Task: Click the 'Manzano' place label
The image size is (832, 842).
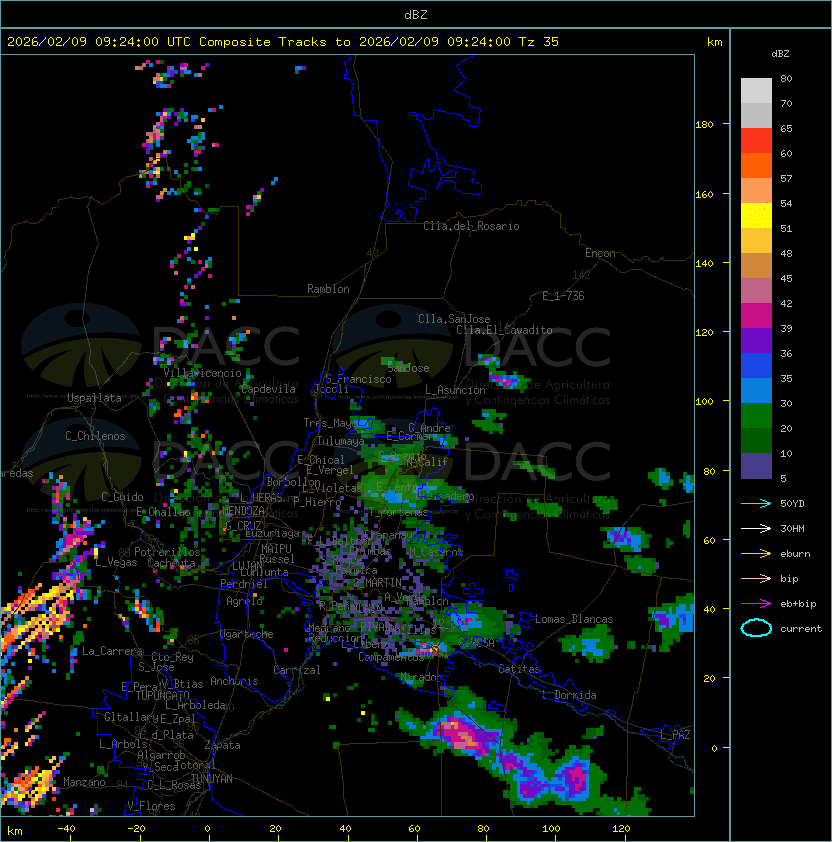Action: coord(84,782)
